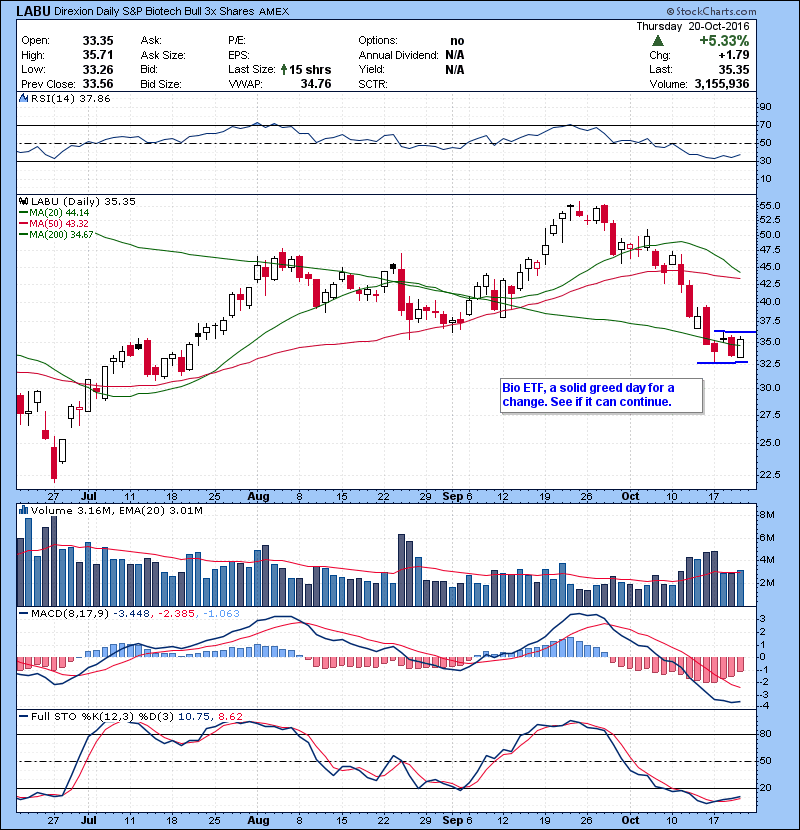Screen dimensions: 800x830
Task: Select the MA(20) 44.14 legend entry
Action: point(54,213)
